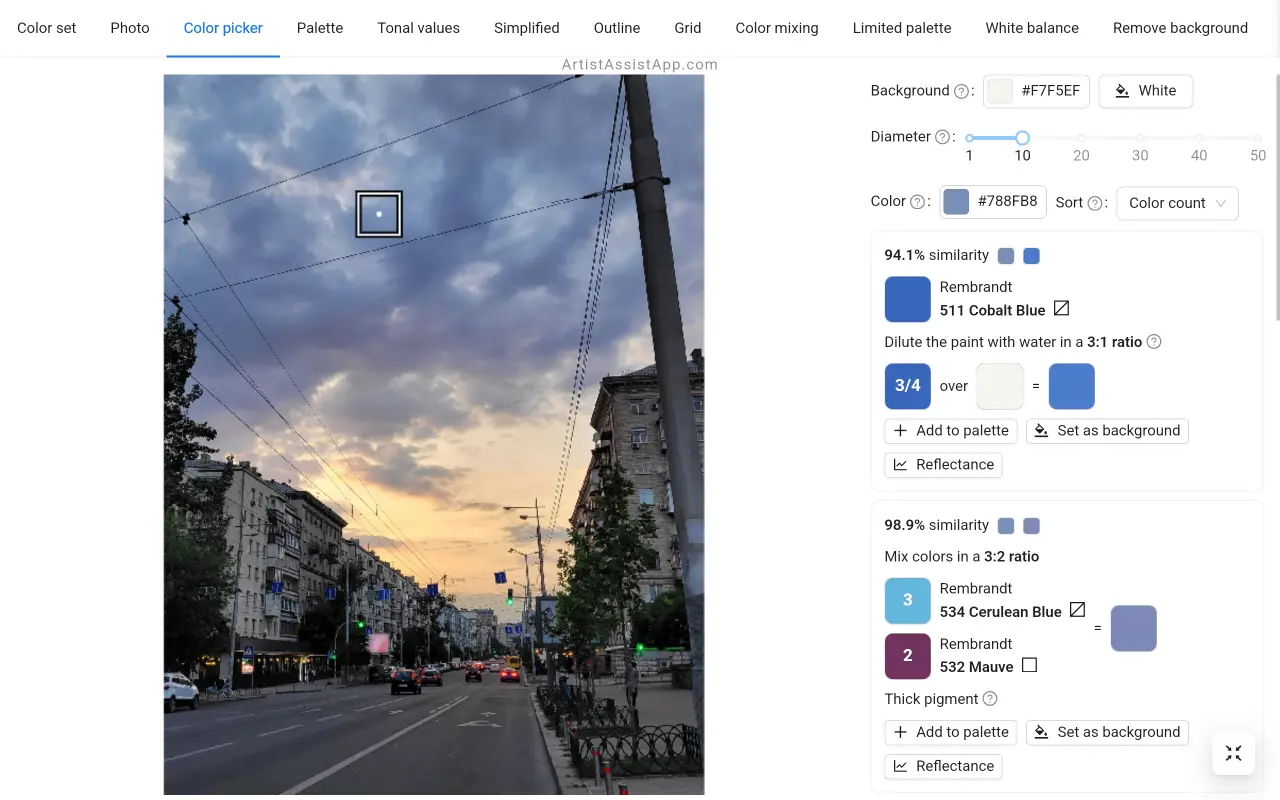Open the picked color swatch #788FB8

pos(993,201)
